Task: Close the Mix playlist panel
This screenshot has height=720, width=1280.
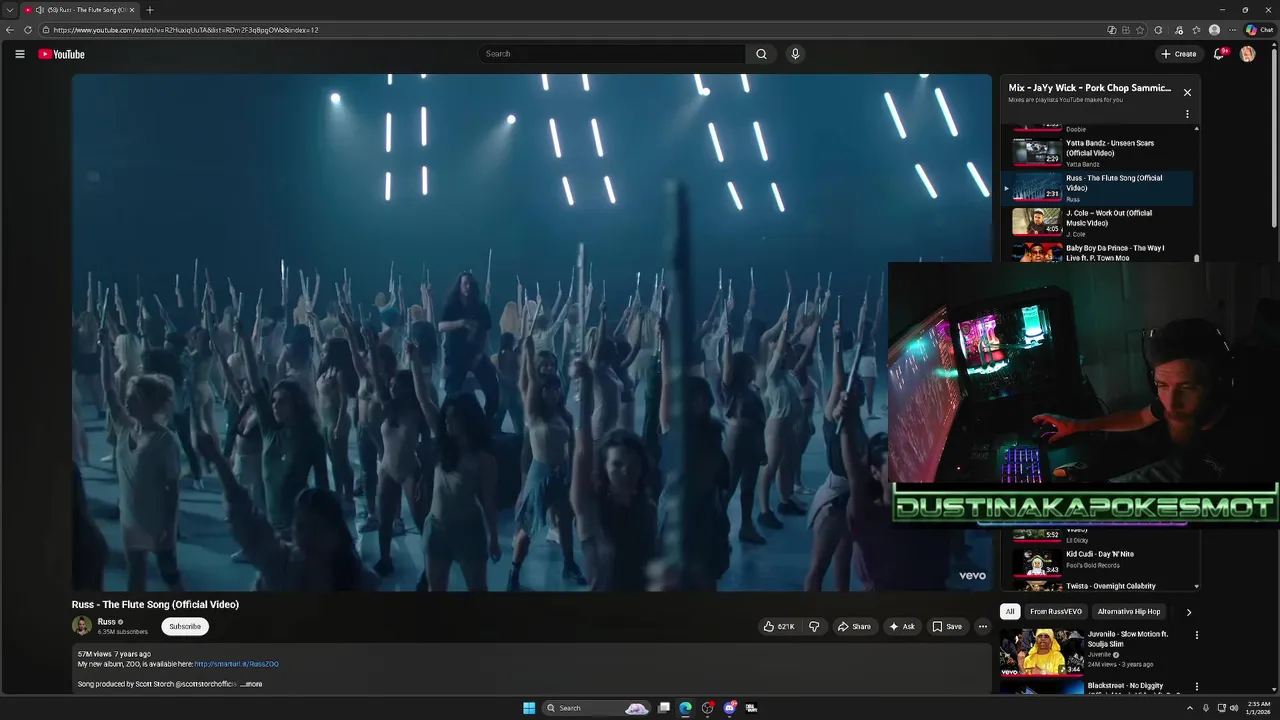Action: pyautogui.click(x=1187, y=92)
